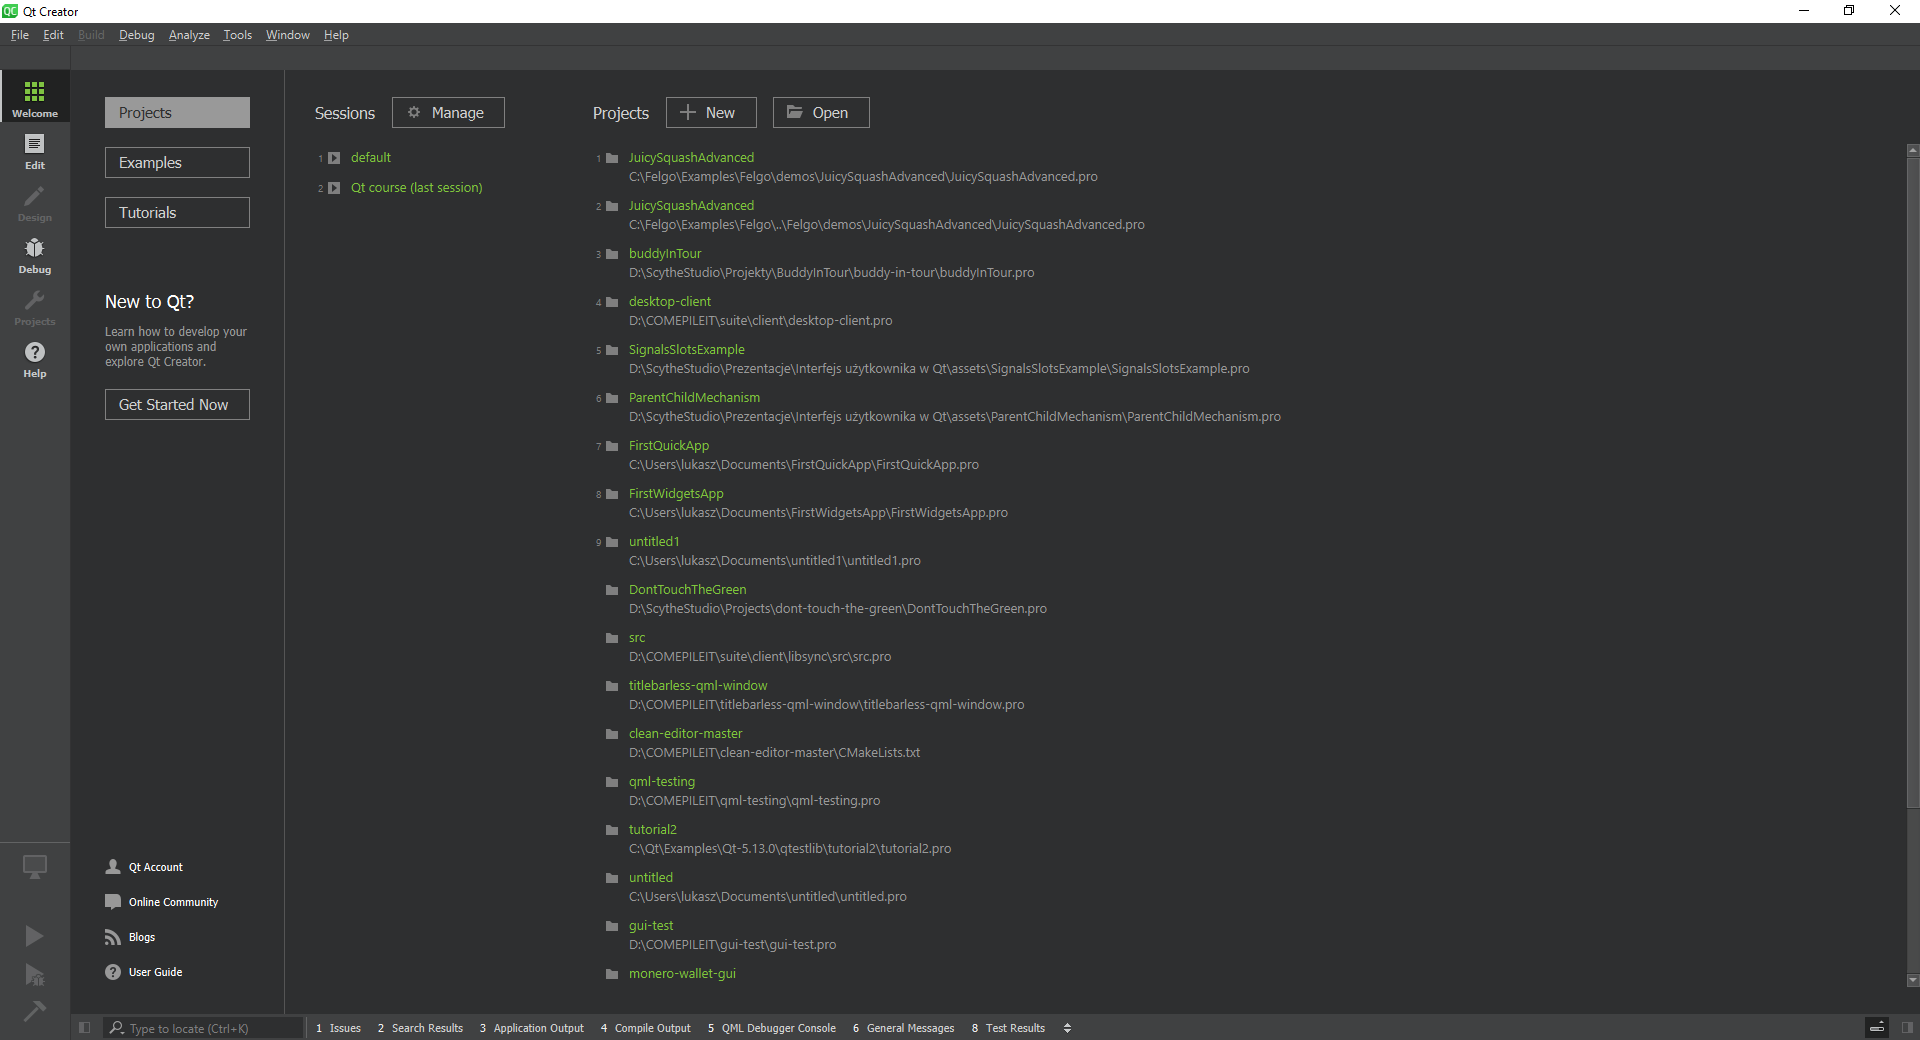Click folder icon beside desktop-client project

[612, 302]
